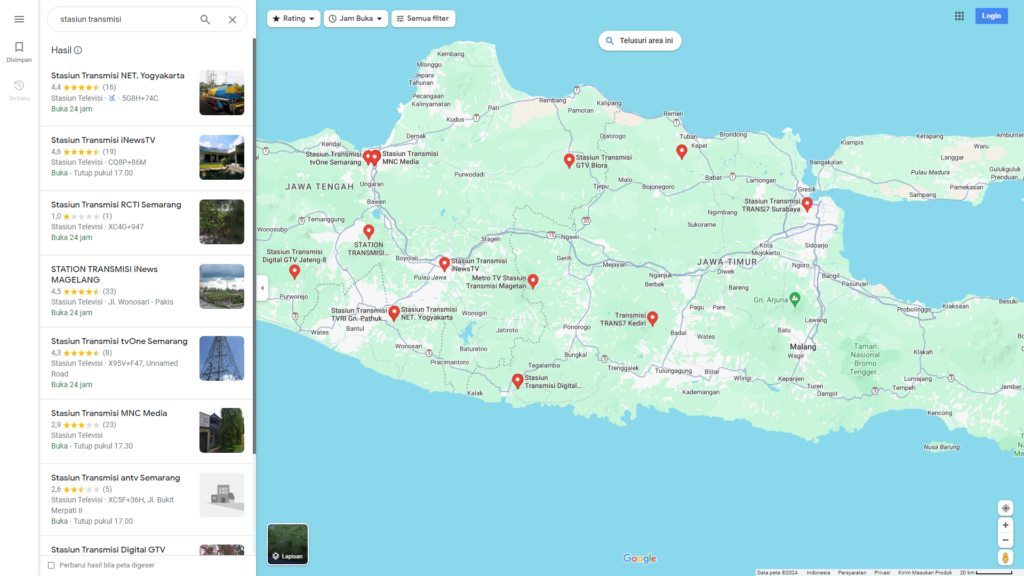Click the Indonesia link in the footer
This screenshot has height=576, width=1024.
click(818, 573)
